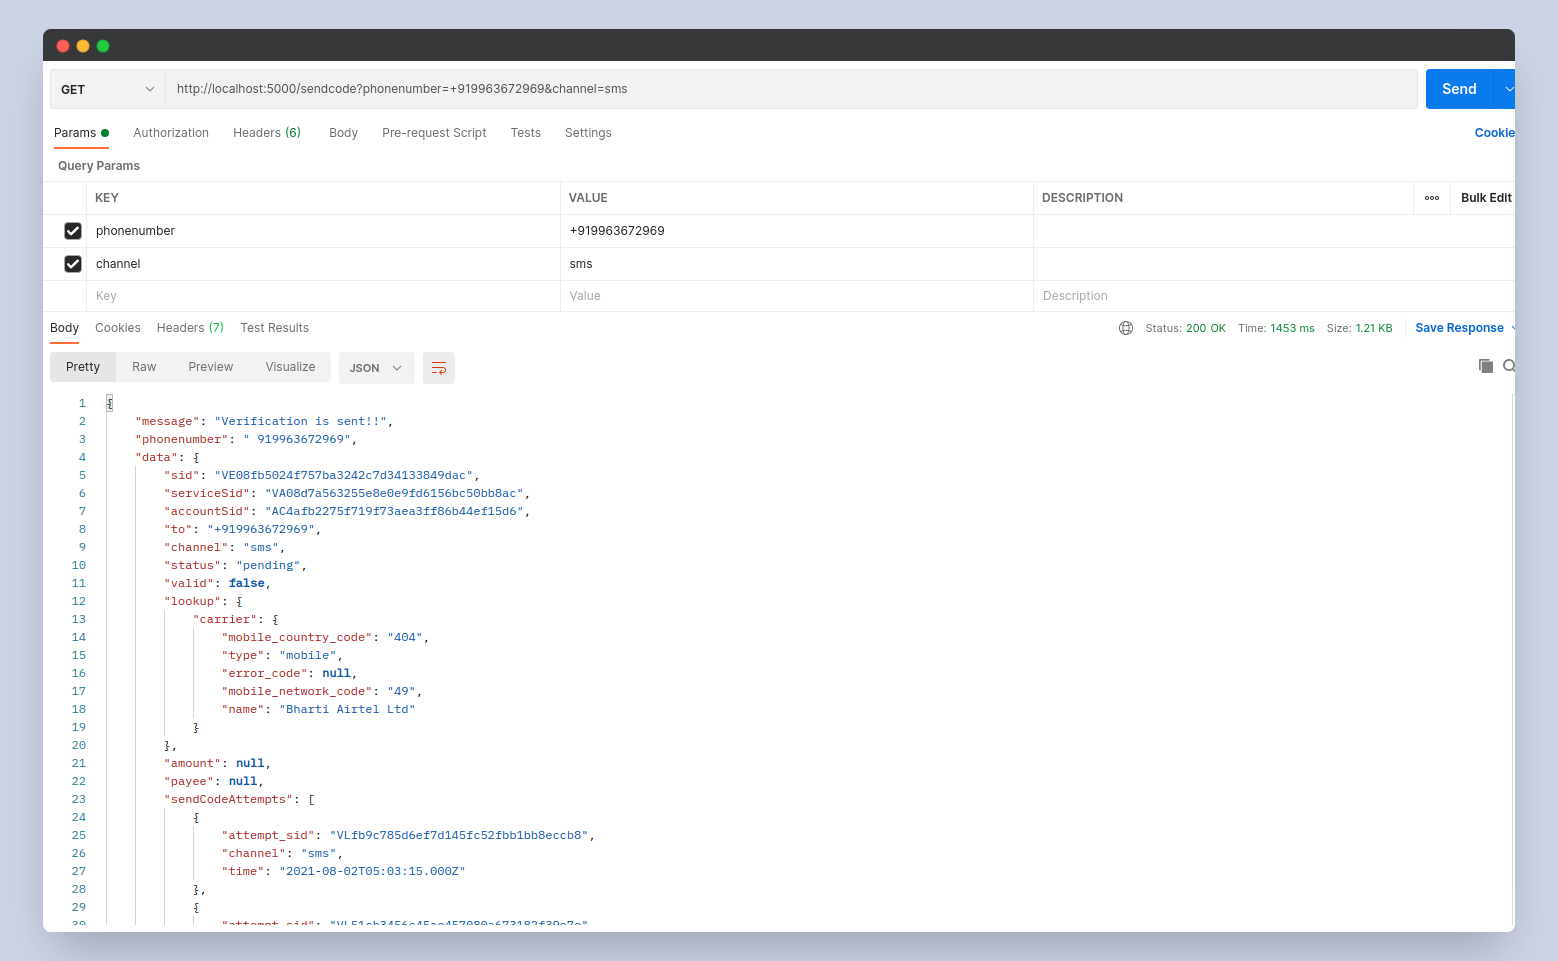Click the Cookies link at right

click(x=1495, y=133)
